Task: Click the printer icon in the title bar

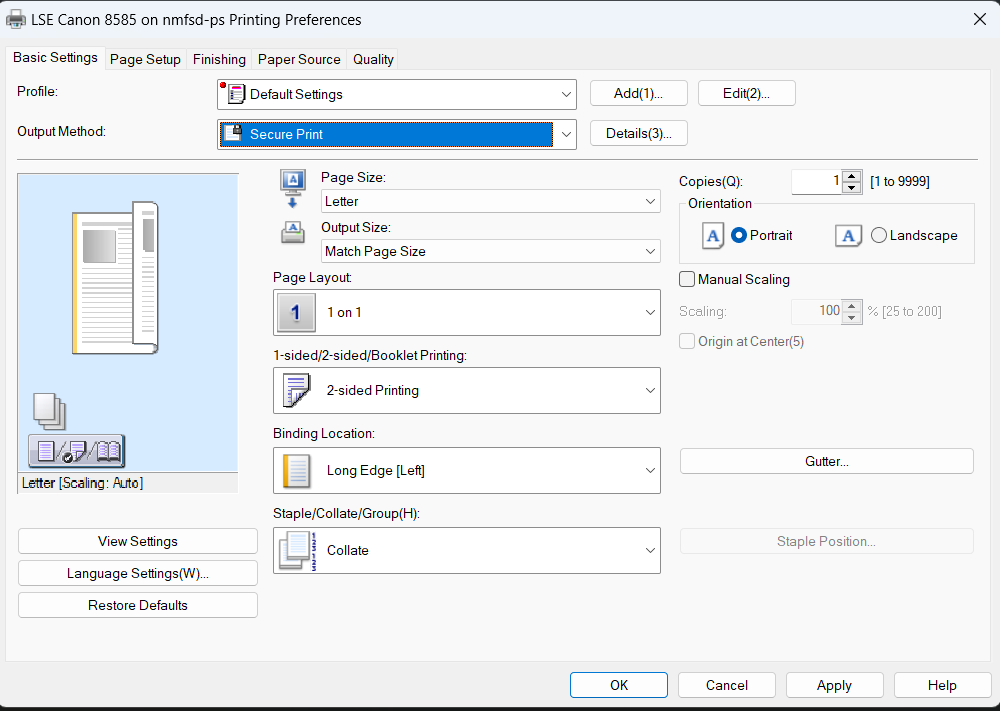Action: [x=15, y=19]
